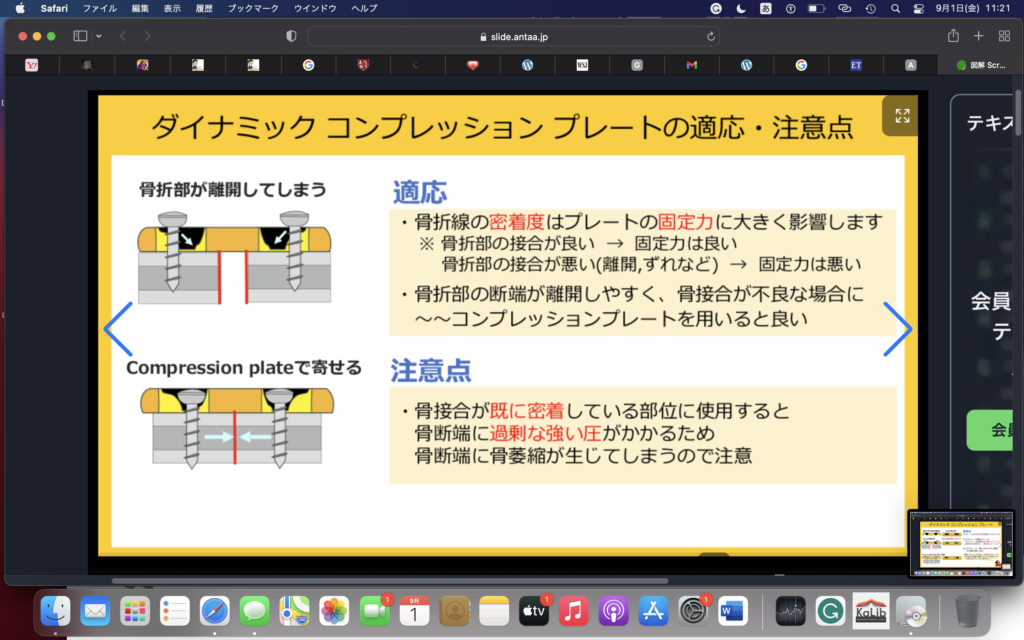Image resolution: width=1024 pixels, height=640 pixels.
Task: Switch to the Yahoo pinned tab
Action: (x=32, y=65)
